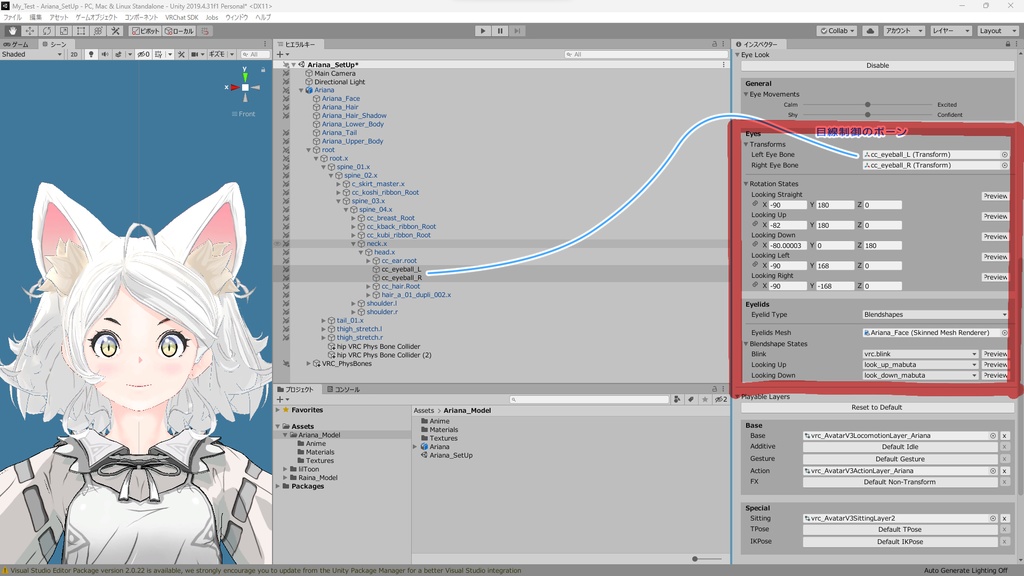This screenshot has height=576, width=1024.
Task: Expand the thigh_stretch.l hierarchy item
Action: click(323, 328)
